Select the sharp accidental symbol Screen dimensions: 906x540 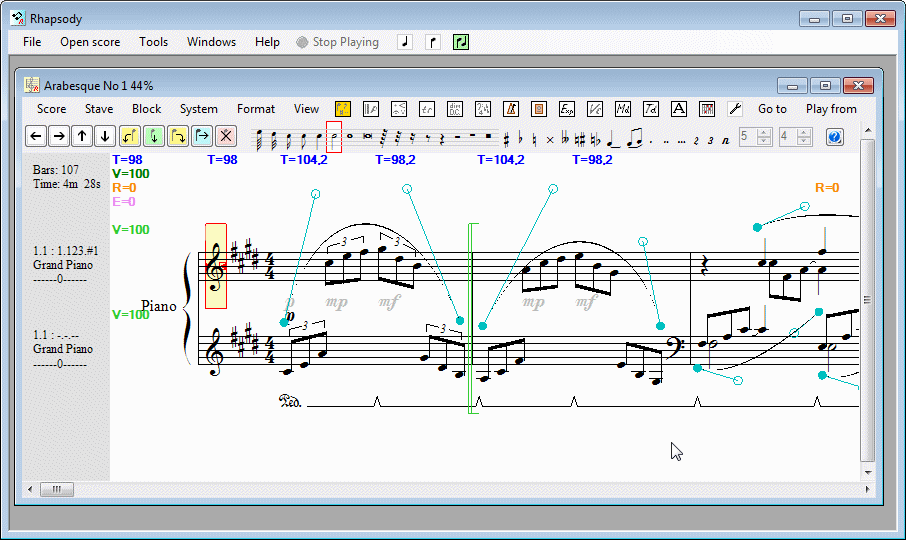[x=507, y=138]
